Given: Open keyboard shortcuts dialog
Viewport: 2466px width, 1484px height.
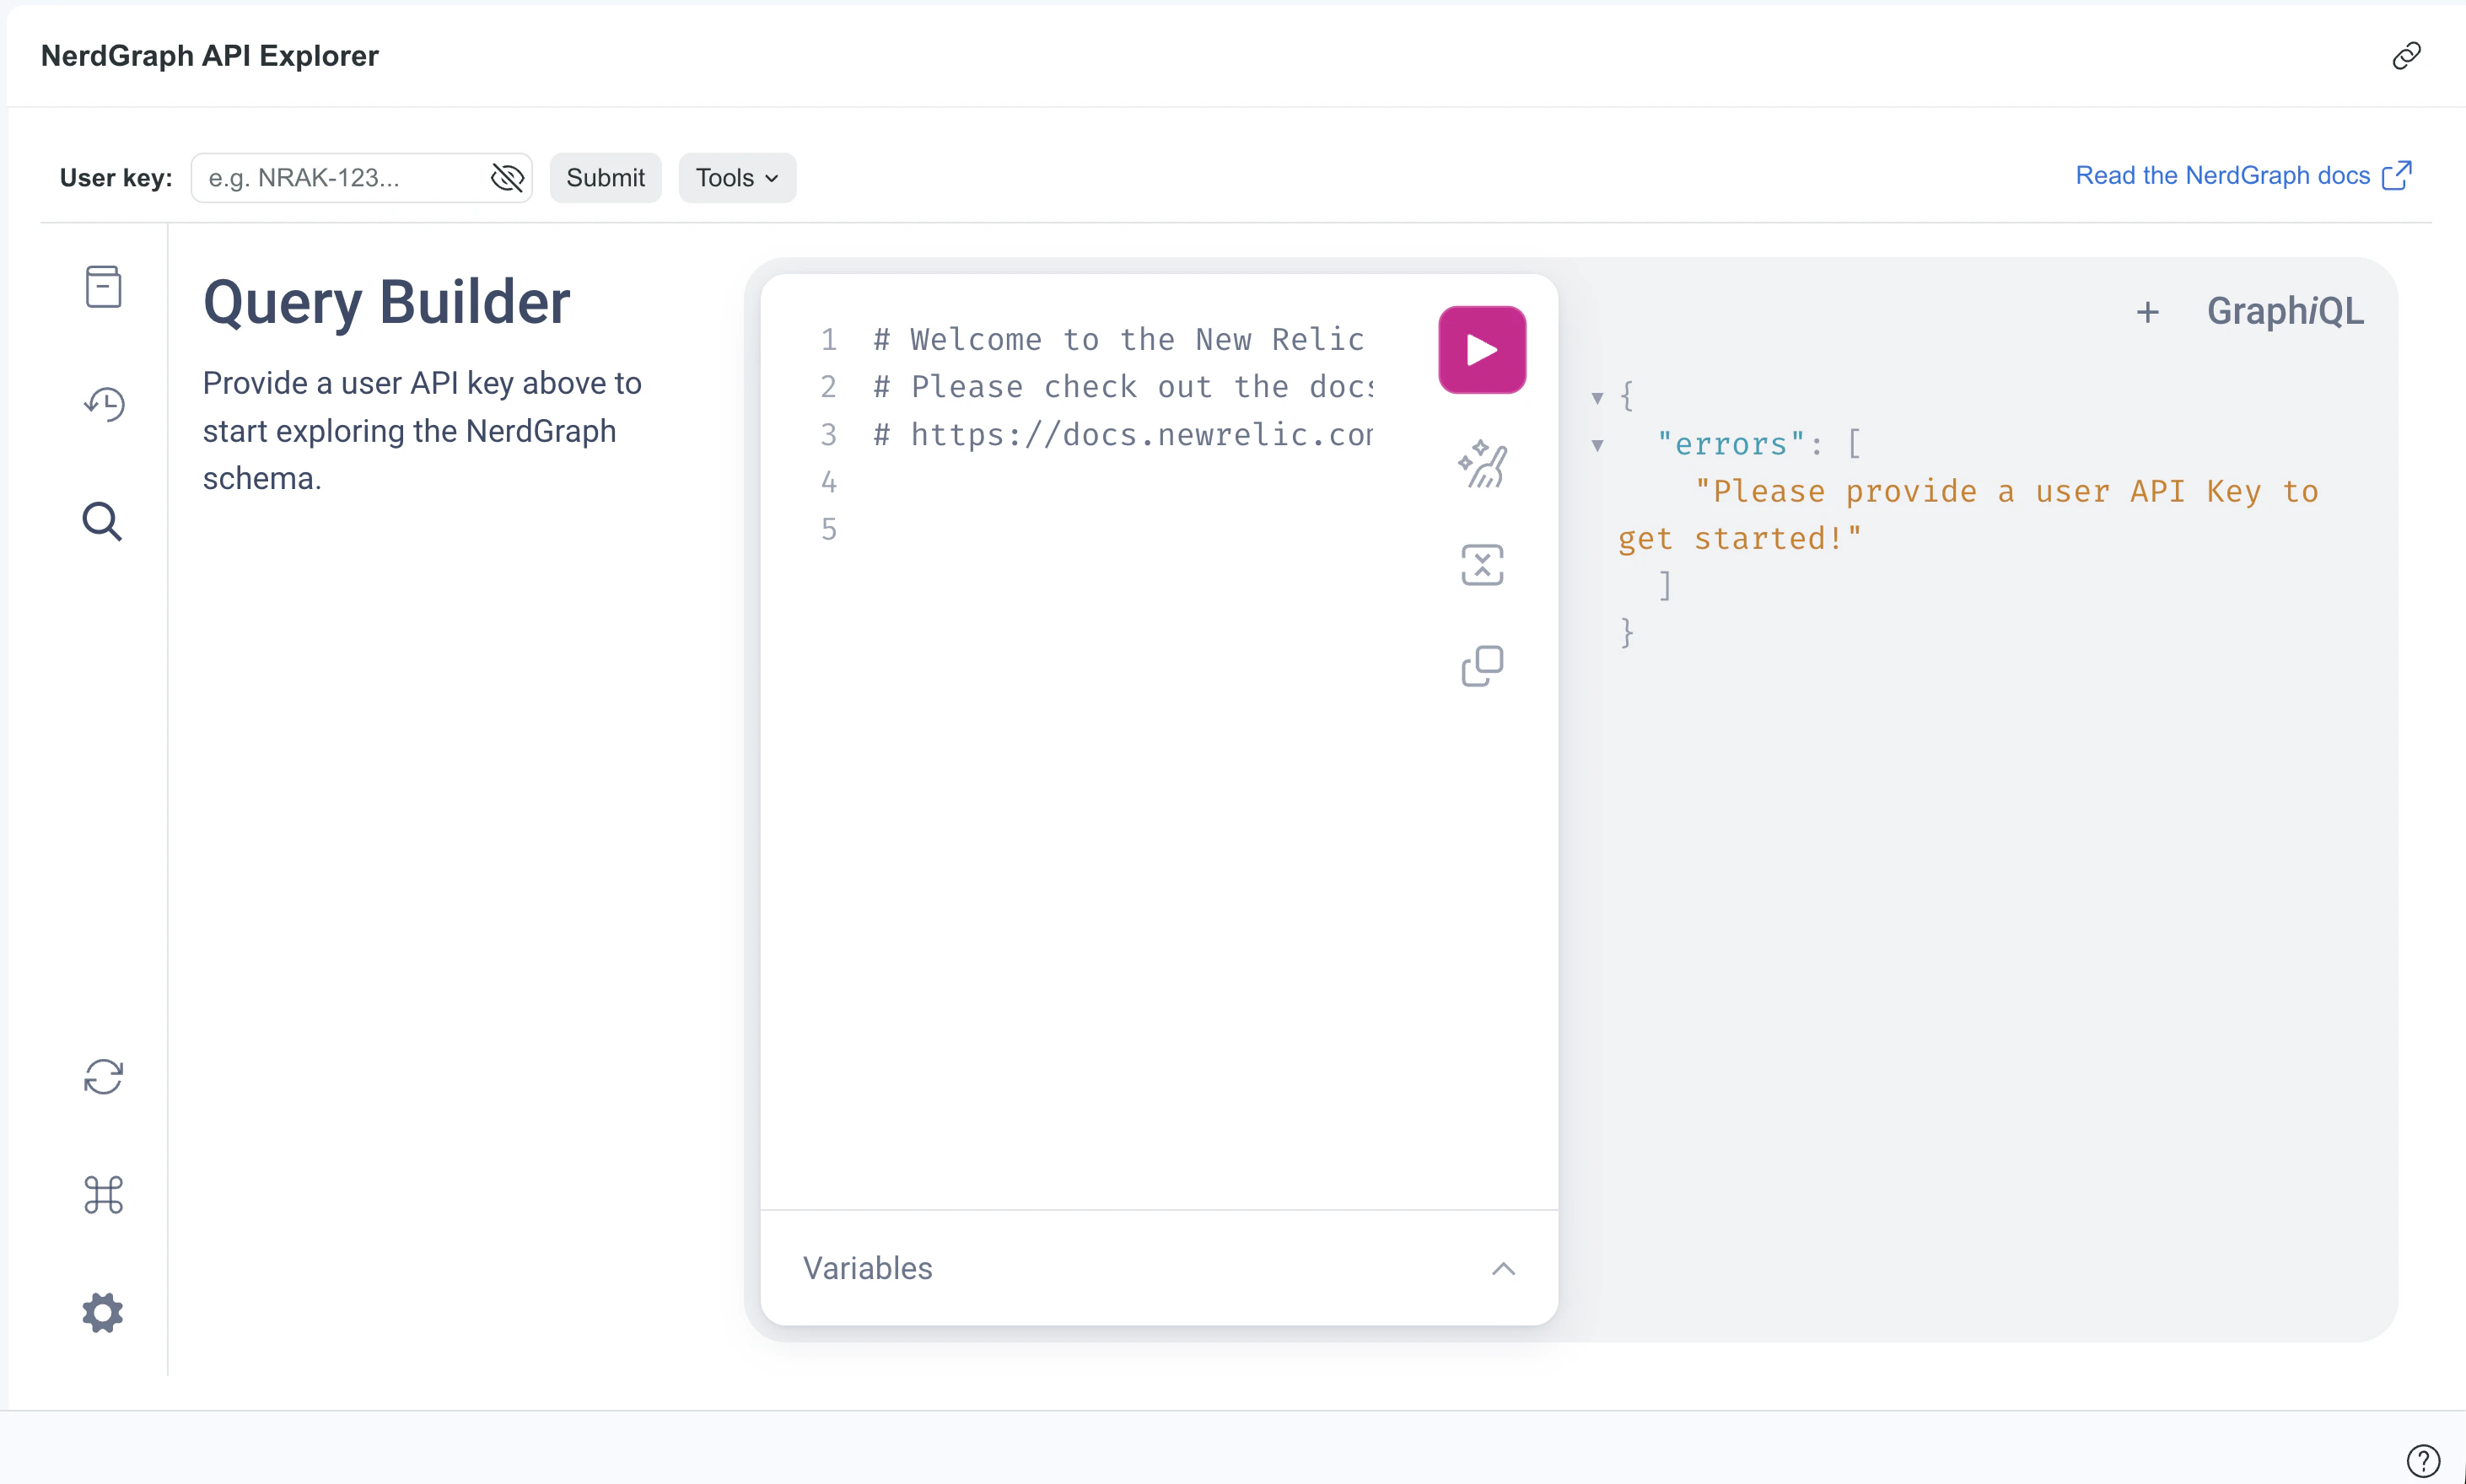Looking at the screenshot, I should click(103, 1194).
